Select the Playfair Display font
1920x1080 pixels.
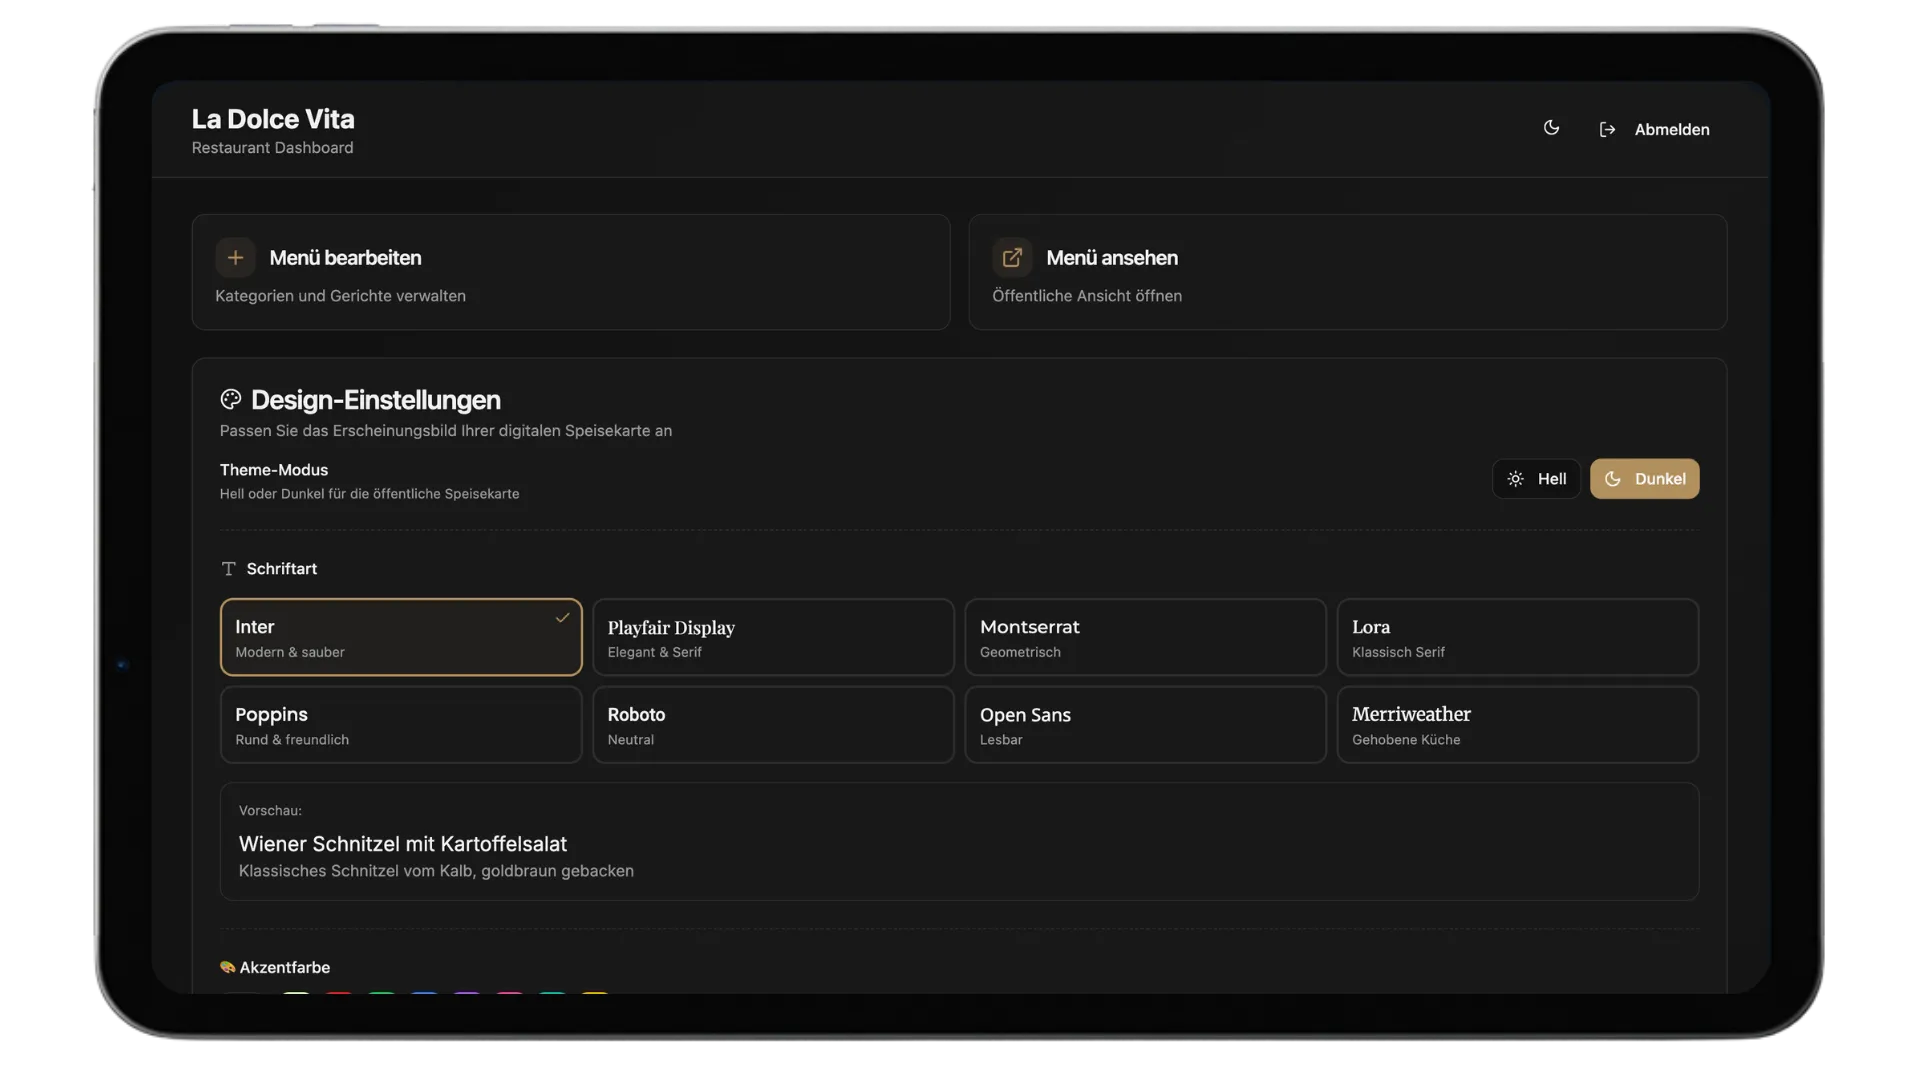(x=773, y=638)
